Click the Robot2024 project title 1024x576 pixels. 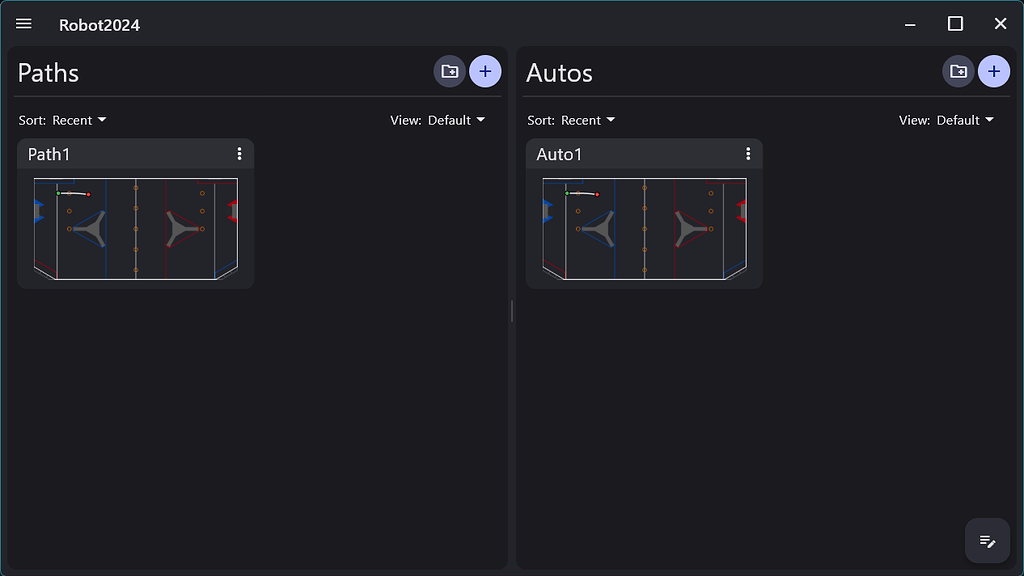[x=97, y=24]
